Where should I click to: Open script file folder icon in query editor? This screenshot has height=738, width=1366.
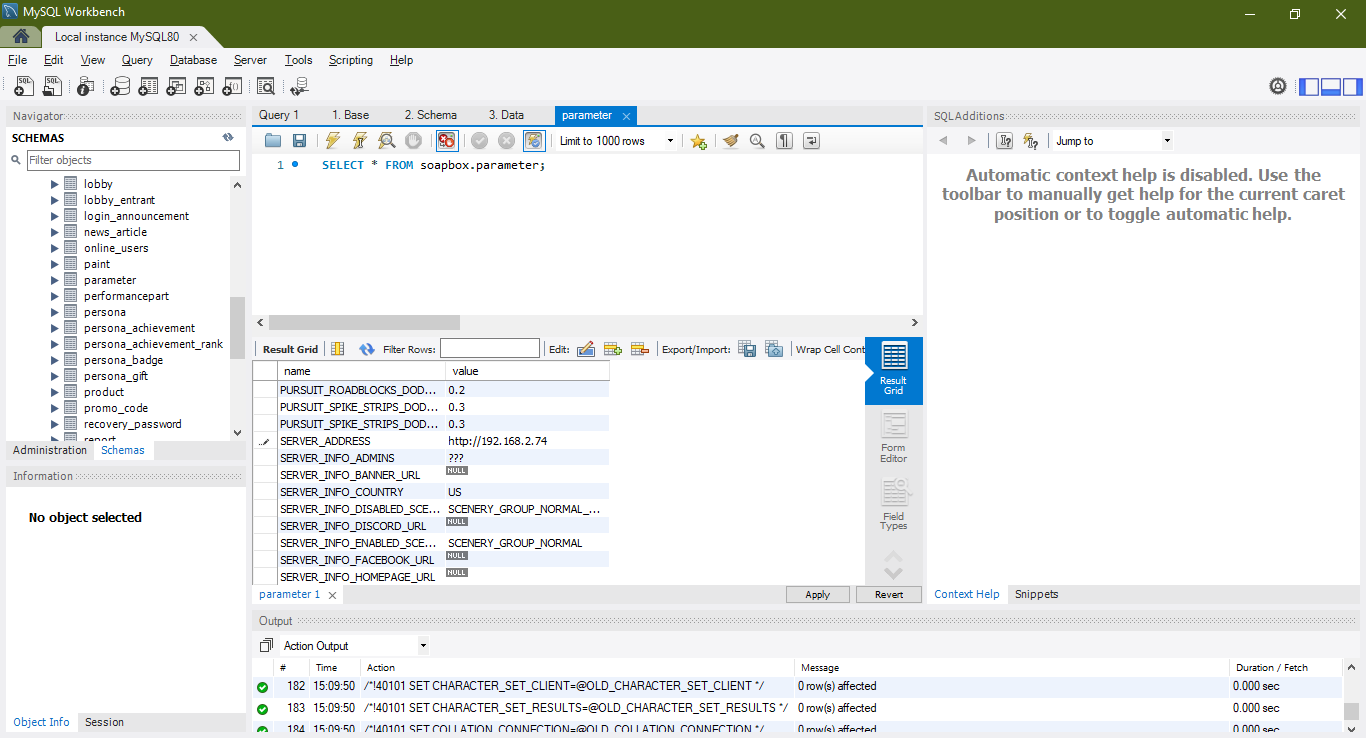pos(272,141)
